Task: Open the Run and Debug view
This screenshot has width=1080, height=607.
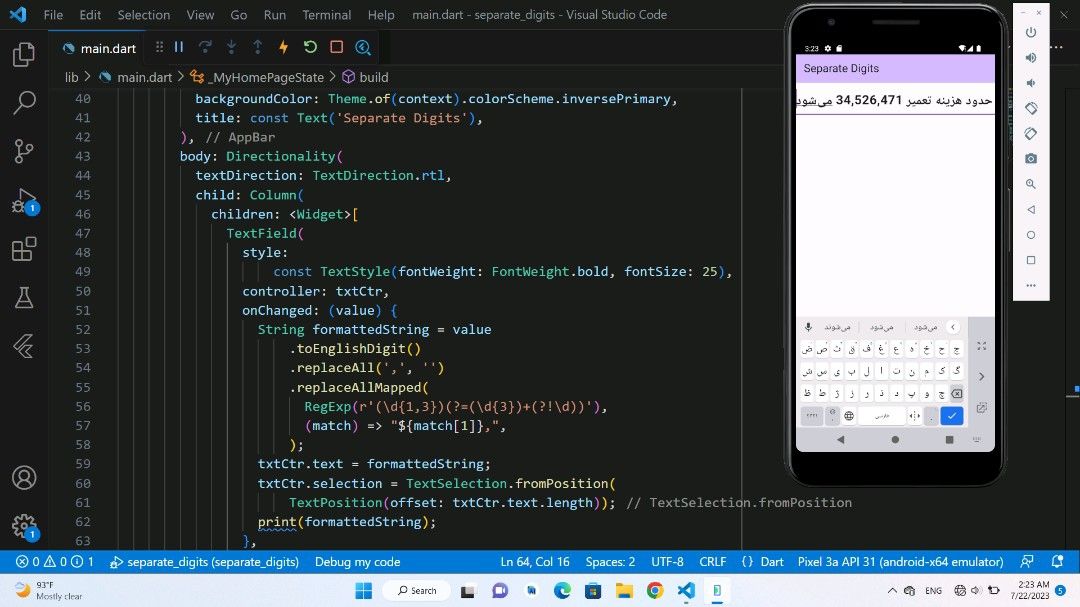Action: pyautogui.click(x=24, y=200)
